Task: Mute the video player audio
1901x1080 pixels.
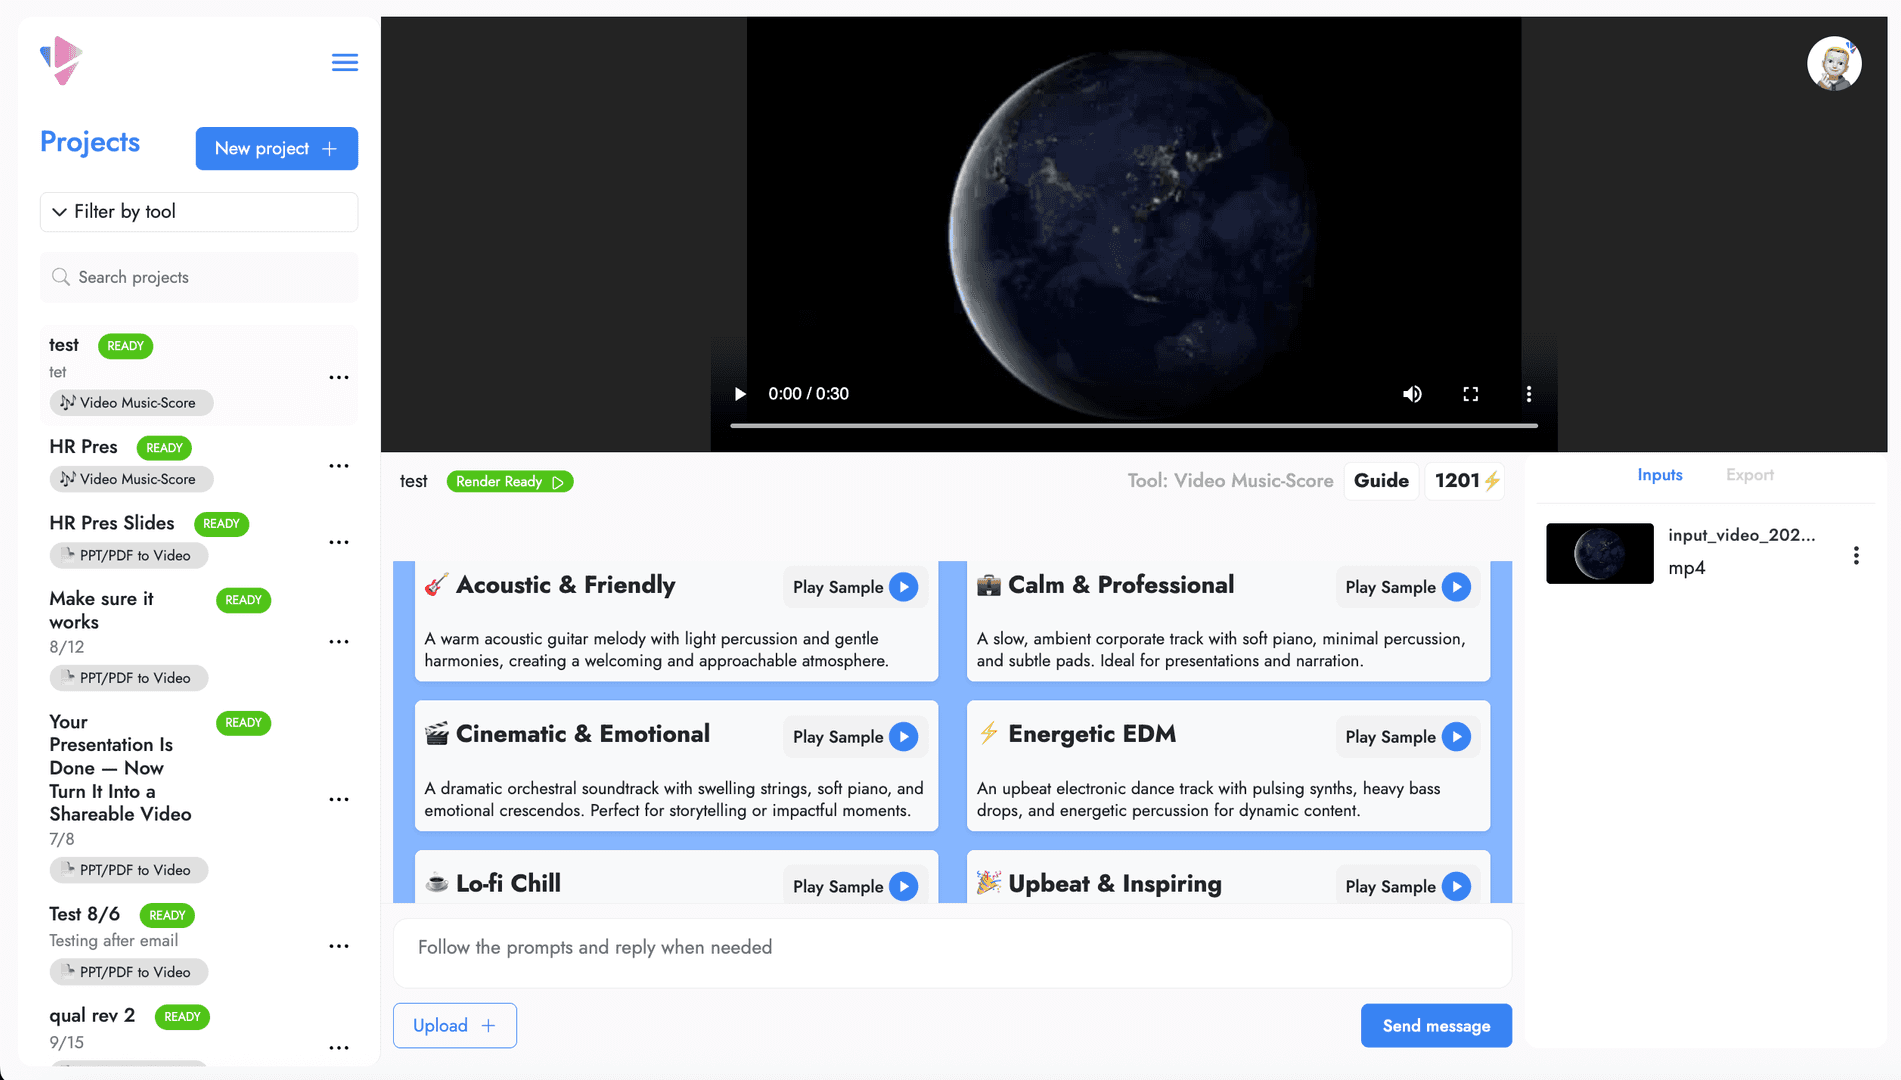Action: (1412, 393)
